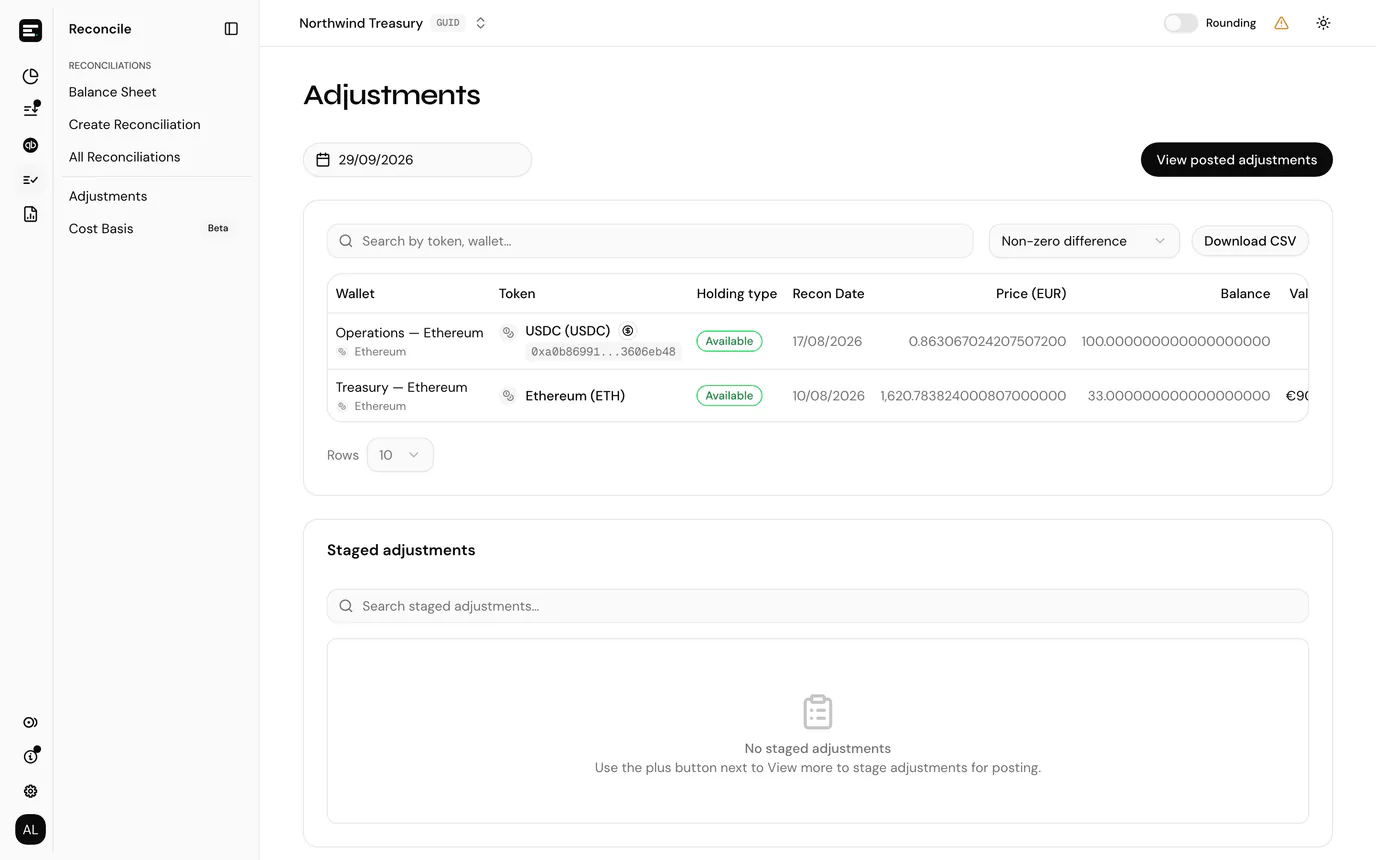1376x860 pixels.
Task: Open the sorted-list icon with notification dot
Action: [x=30, y=110]
